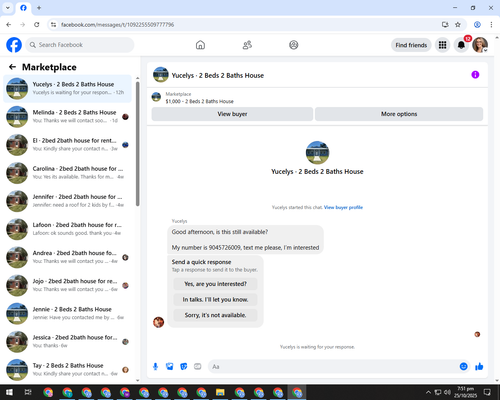This screenshot has height=400, width=500.
Task: Go to the Home feed icon
Action: pos(200,45)
